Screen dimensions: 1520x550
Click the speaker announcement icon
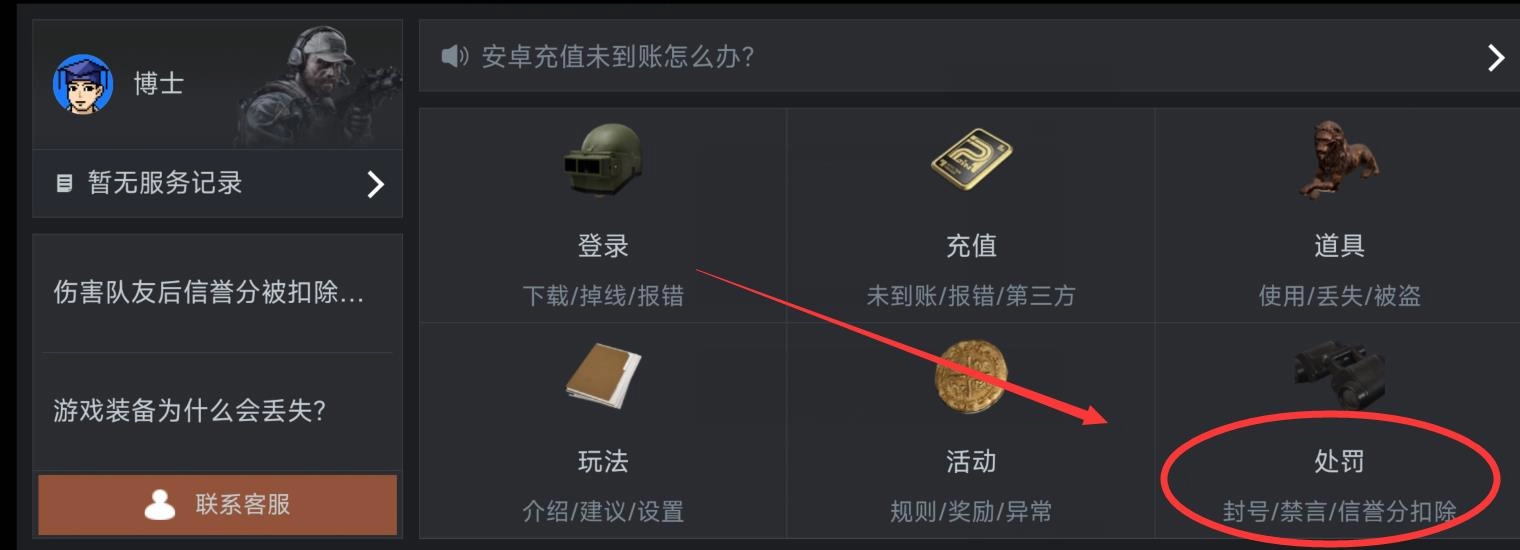[x=455, y=57]
